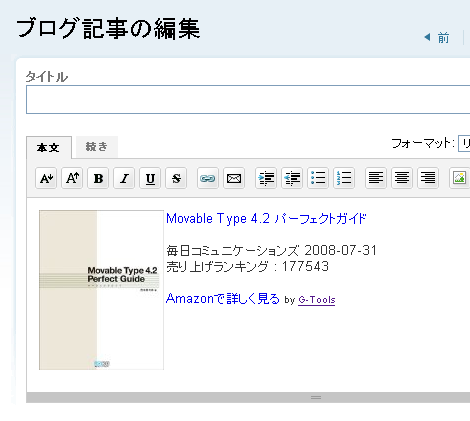Insert an email link with envelope icon
Viewport: 470px width, 421px height.
pos(234,178)
